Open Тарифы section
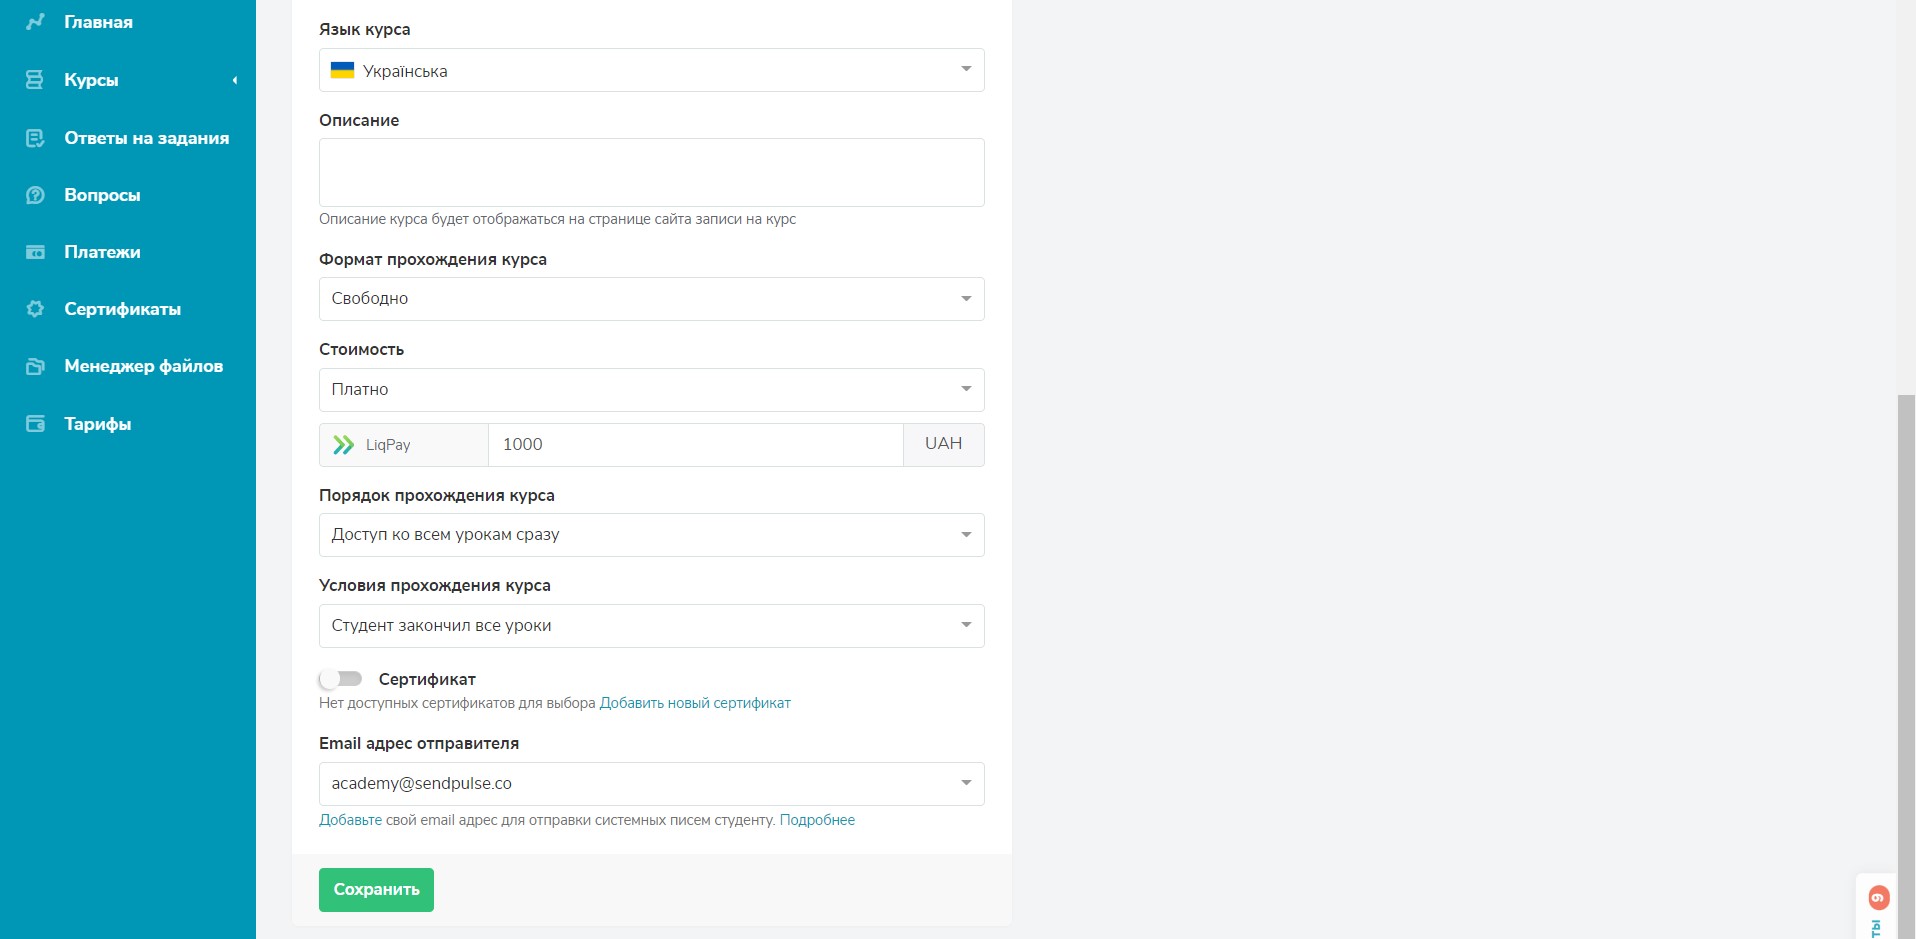Image resolution: width=1916 pixels, height=939 pixels. click(x=97, y=424)
